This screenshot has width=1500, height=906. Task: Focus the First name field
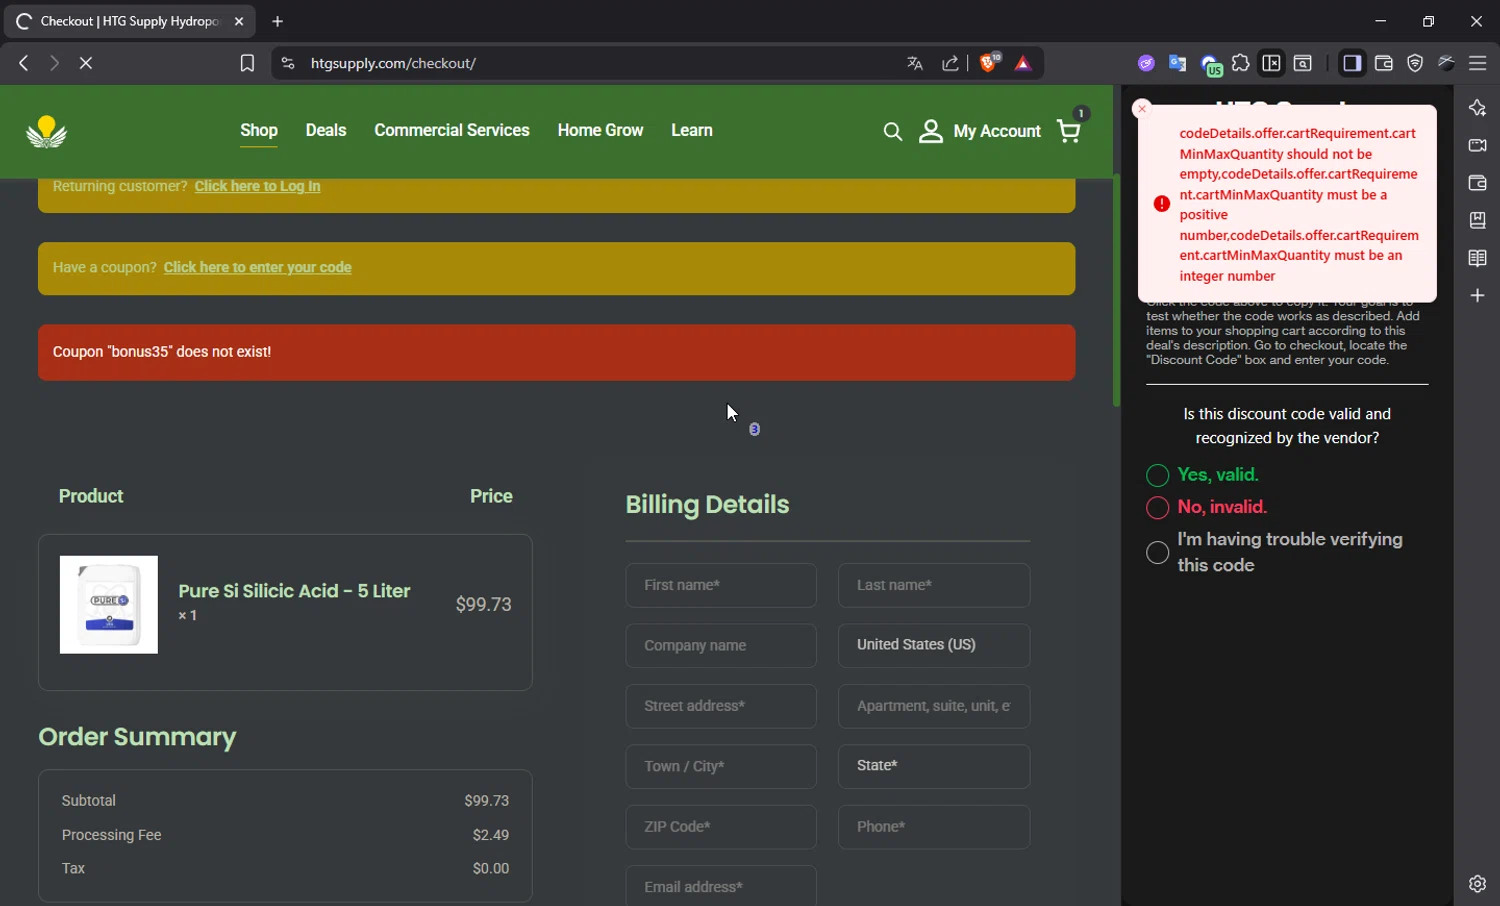[x=721, y=585]
